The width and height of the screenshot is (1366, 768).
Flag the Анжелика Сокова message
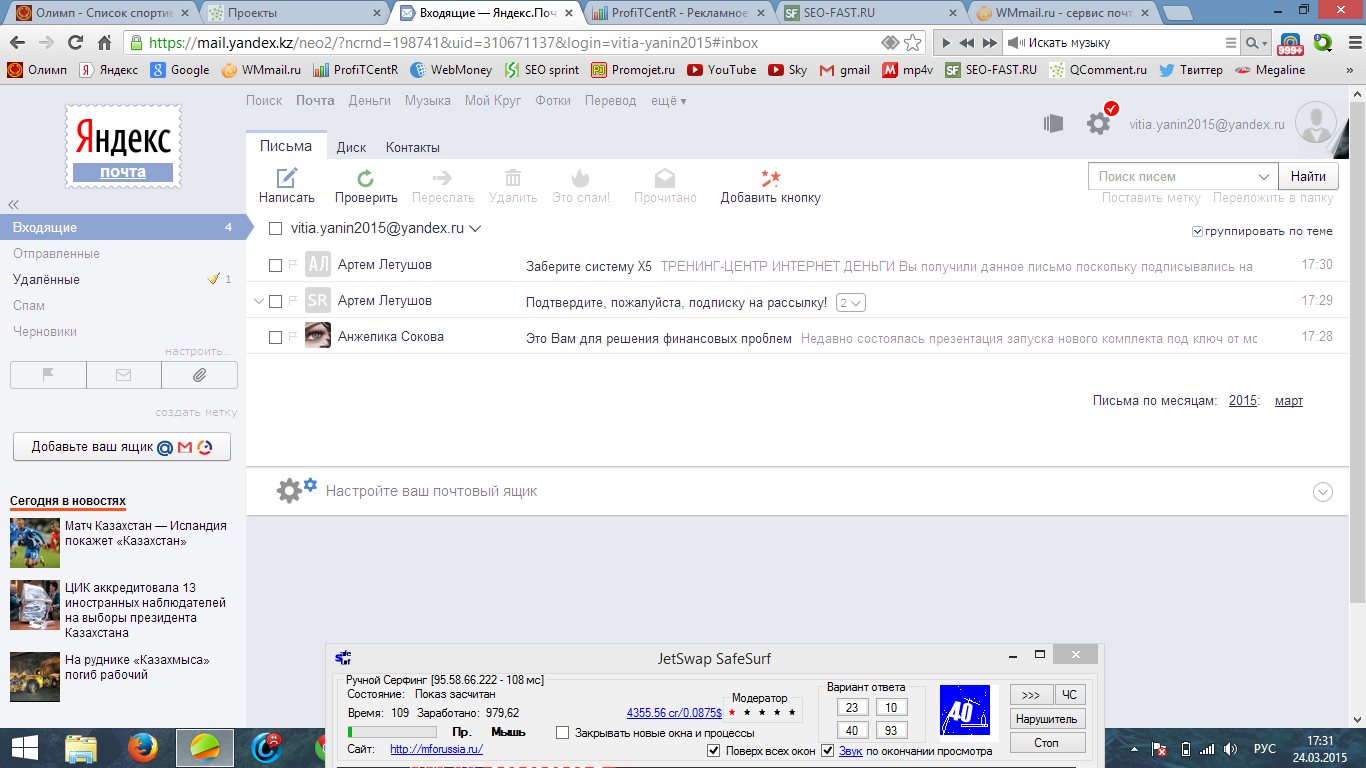pyautogui.click(x=293, y=337)
